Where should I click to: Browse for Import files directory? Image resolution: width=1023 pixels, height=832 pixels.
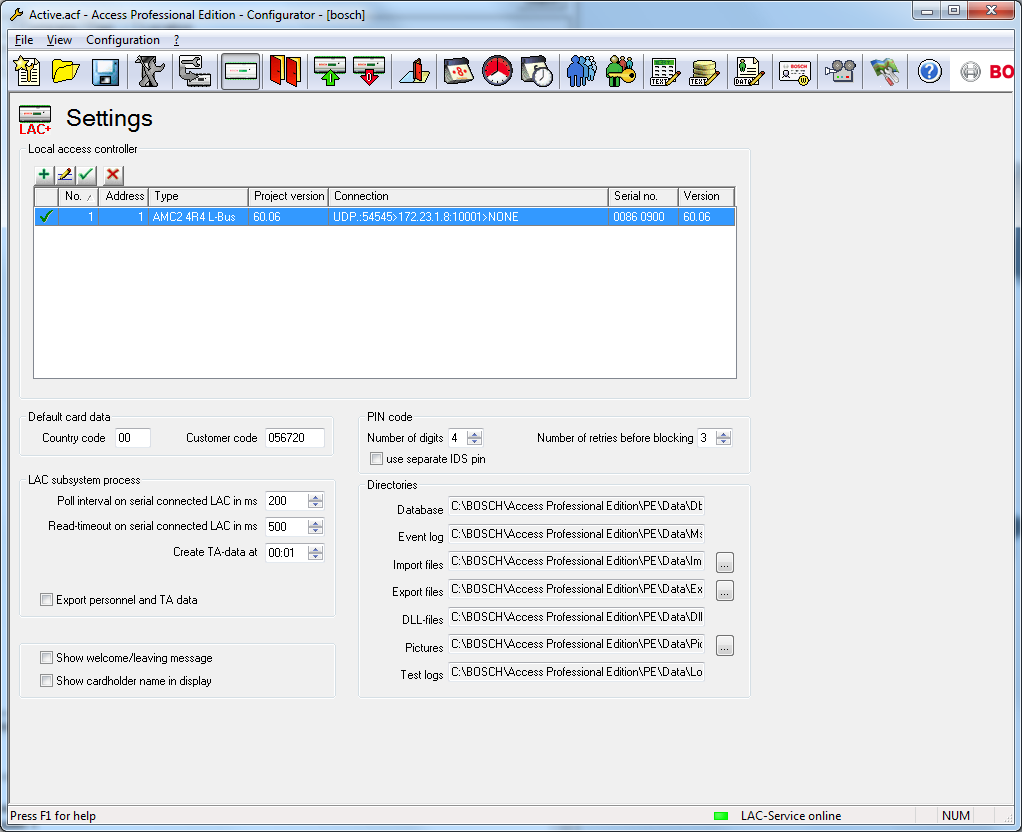725,562
